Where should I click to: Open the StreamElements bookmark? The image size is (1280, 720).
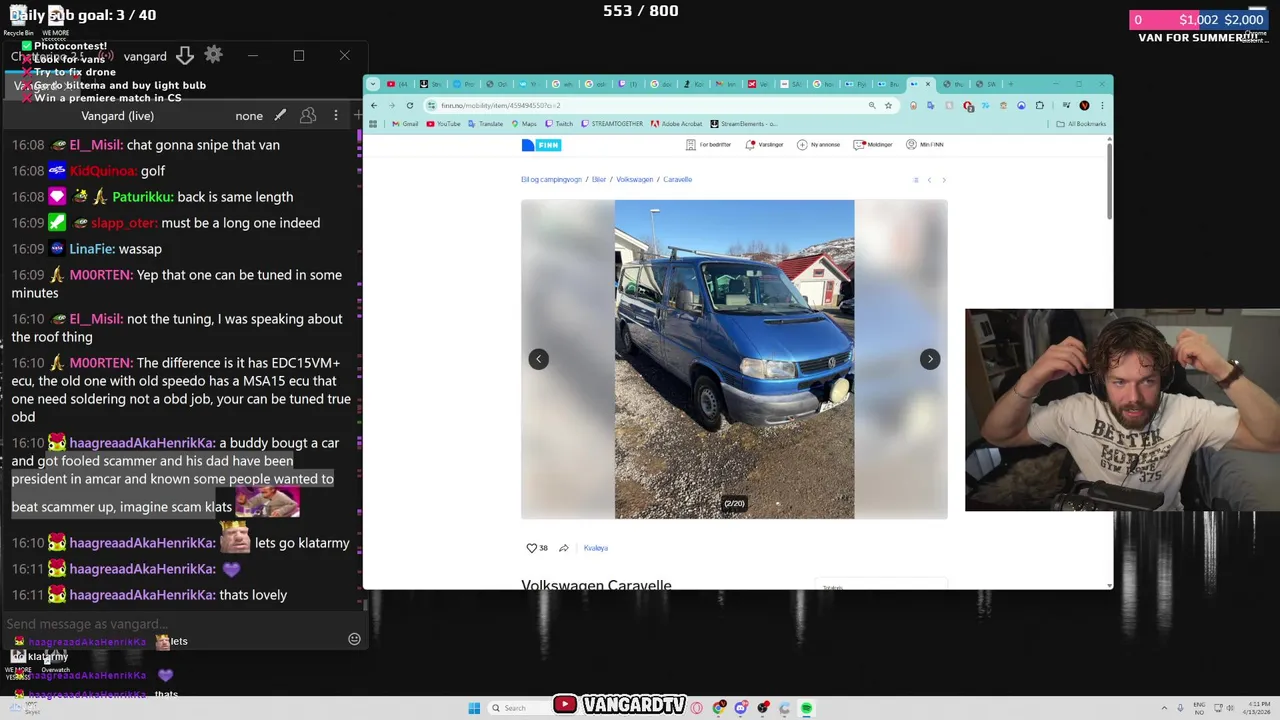coord(743,124)
